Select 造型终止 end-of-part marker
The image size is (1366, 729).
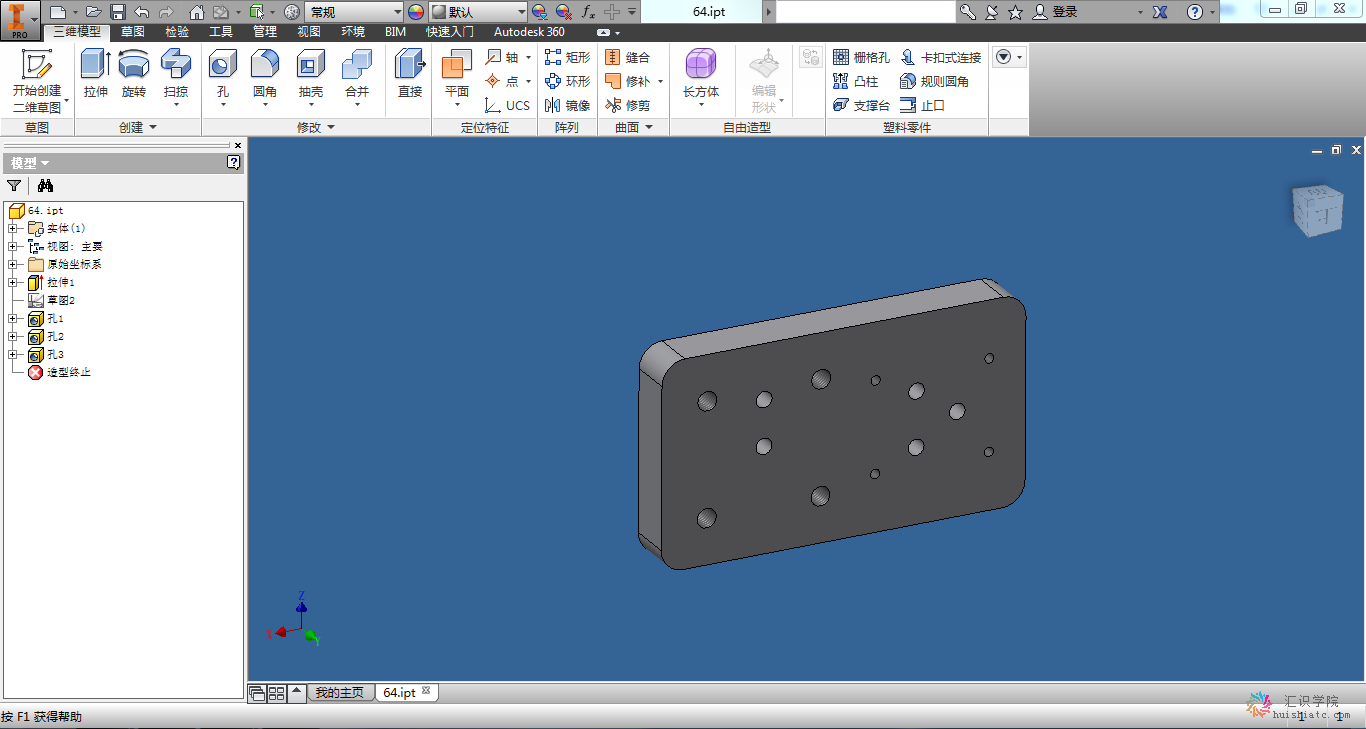click(59, 372)
